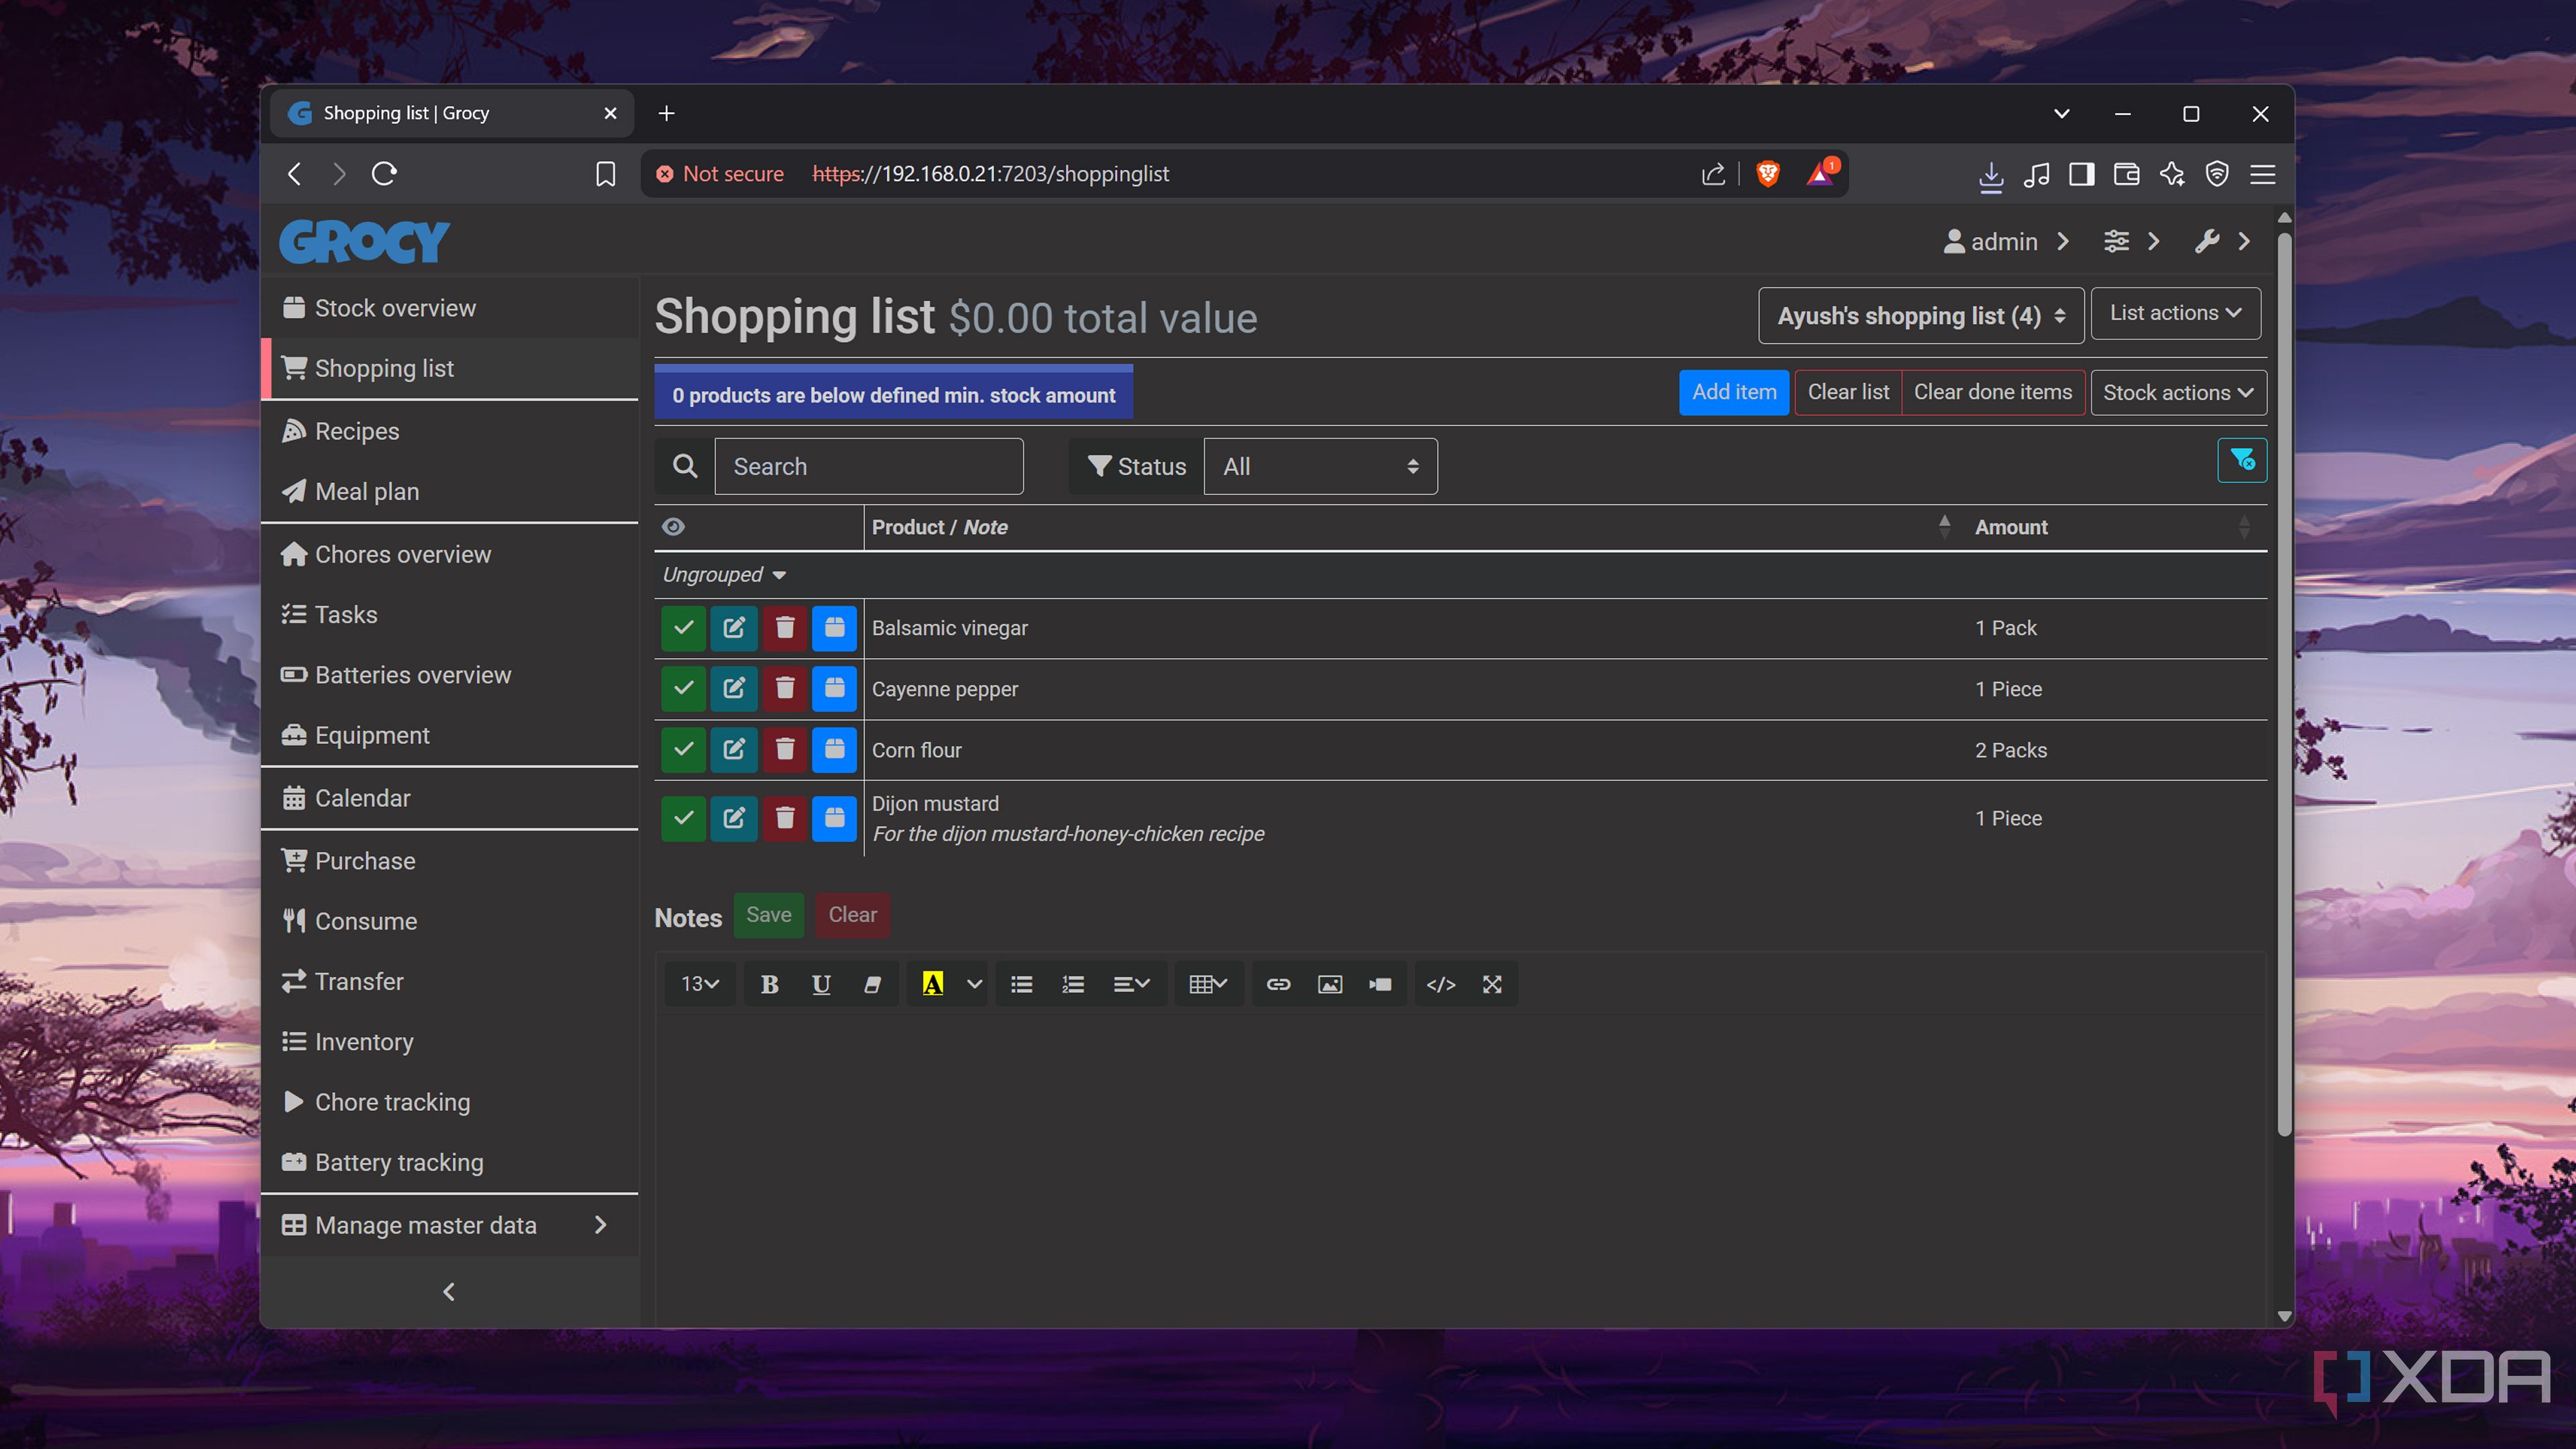Delete the Corn flour item

pos(785,750)
